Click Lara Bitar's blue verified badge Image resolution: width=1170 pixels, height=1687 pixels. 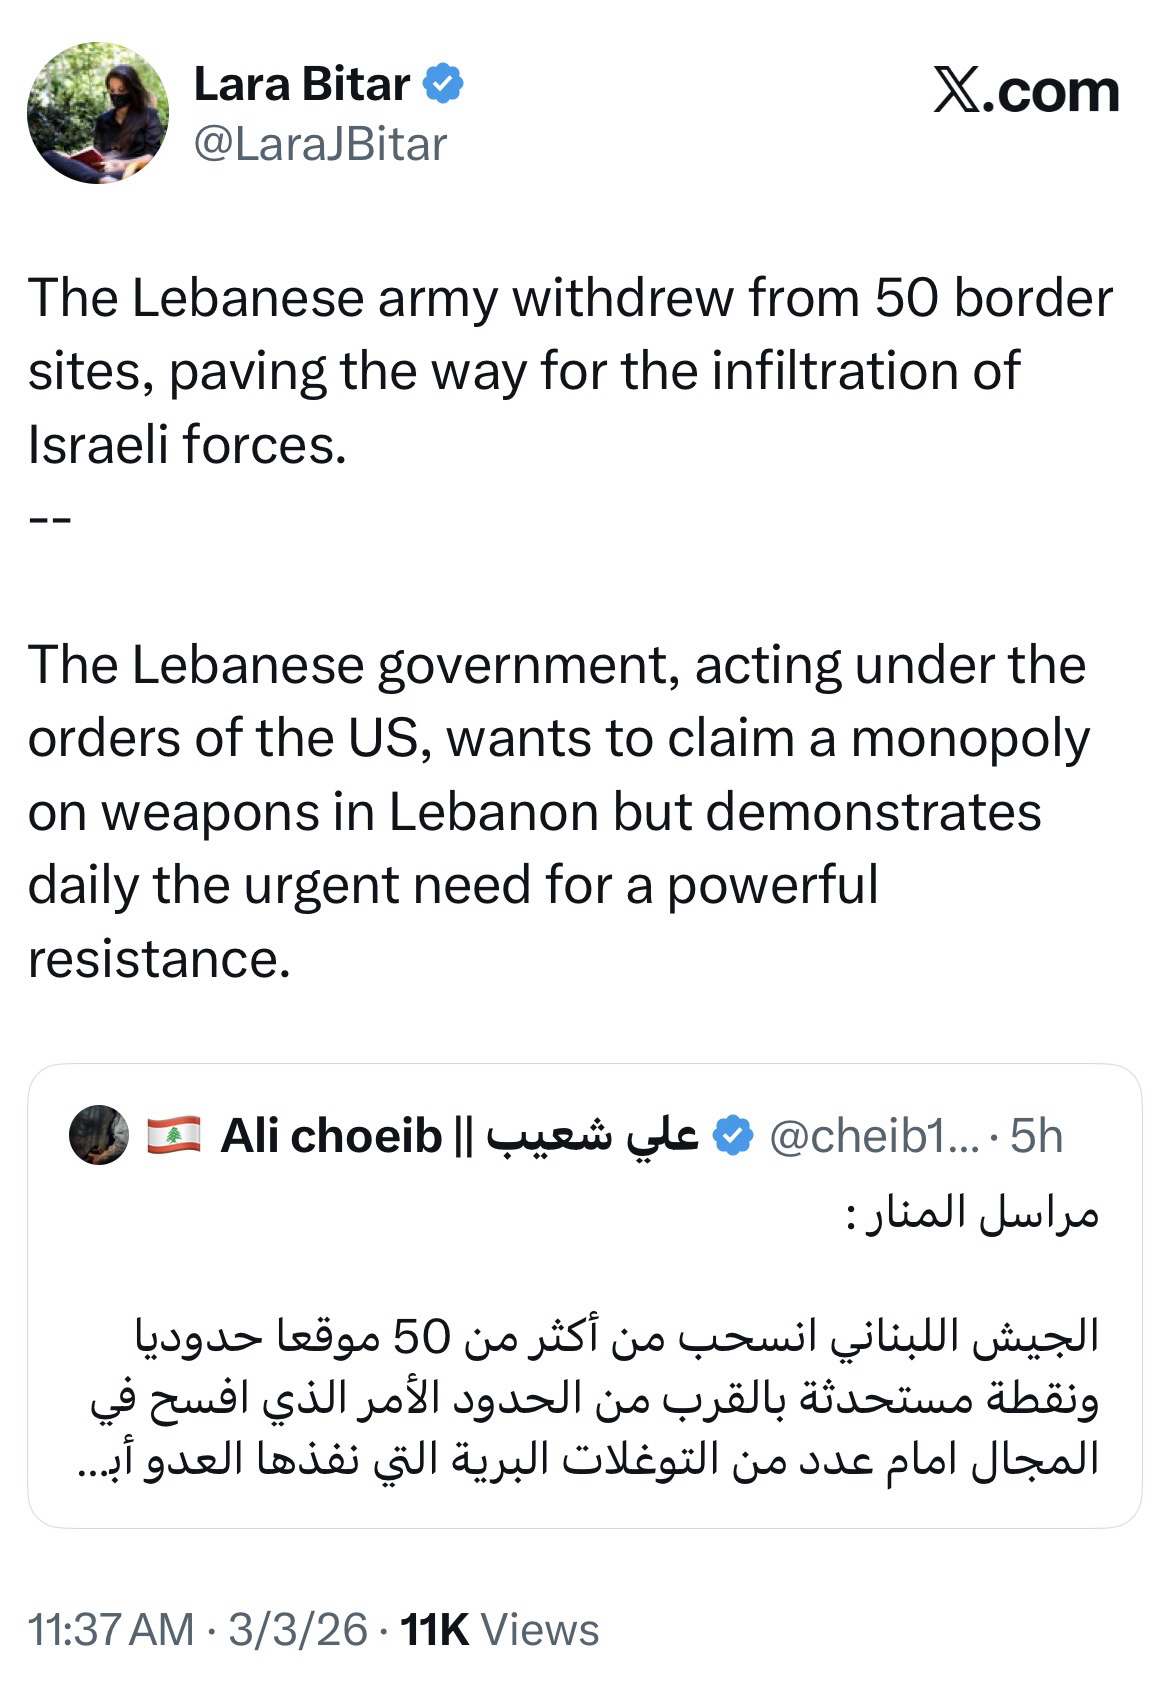[x=444, y=84]
